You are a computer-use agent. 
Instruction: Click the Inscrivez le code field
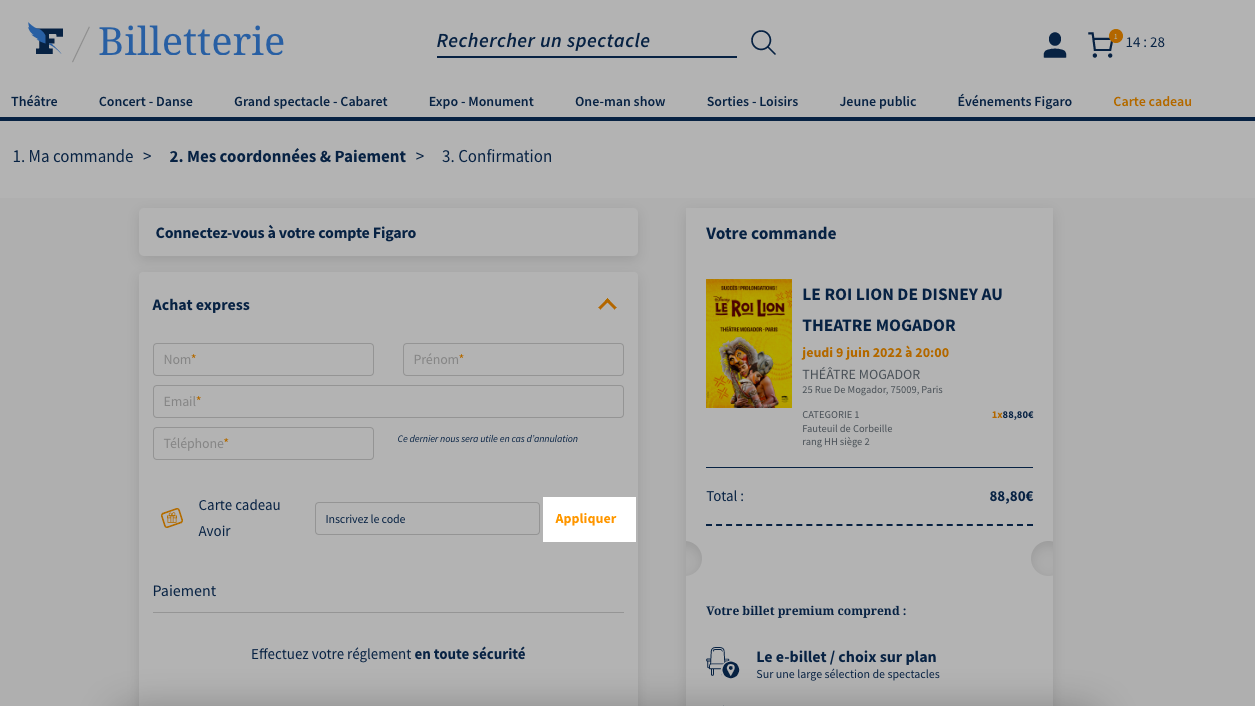point(427,519)
